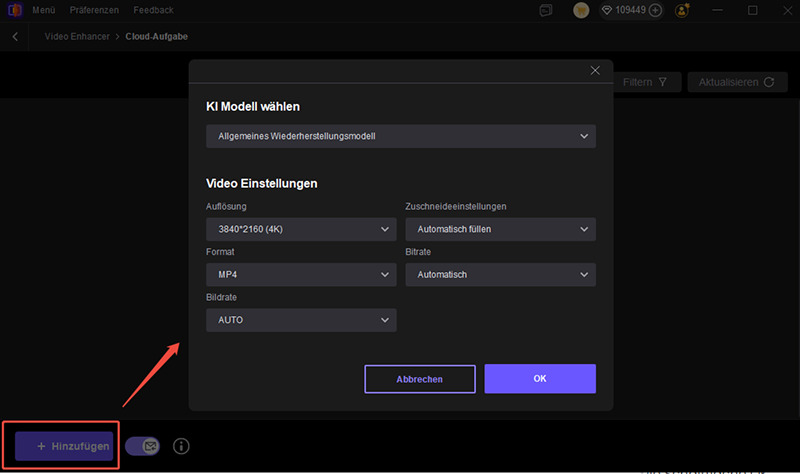Toggle the email notification switch
800x474 pixels.
click(143, 446)
